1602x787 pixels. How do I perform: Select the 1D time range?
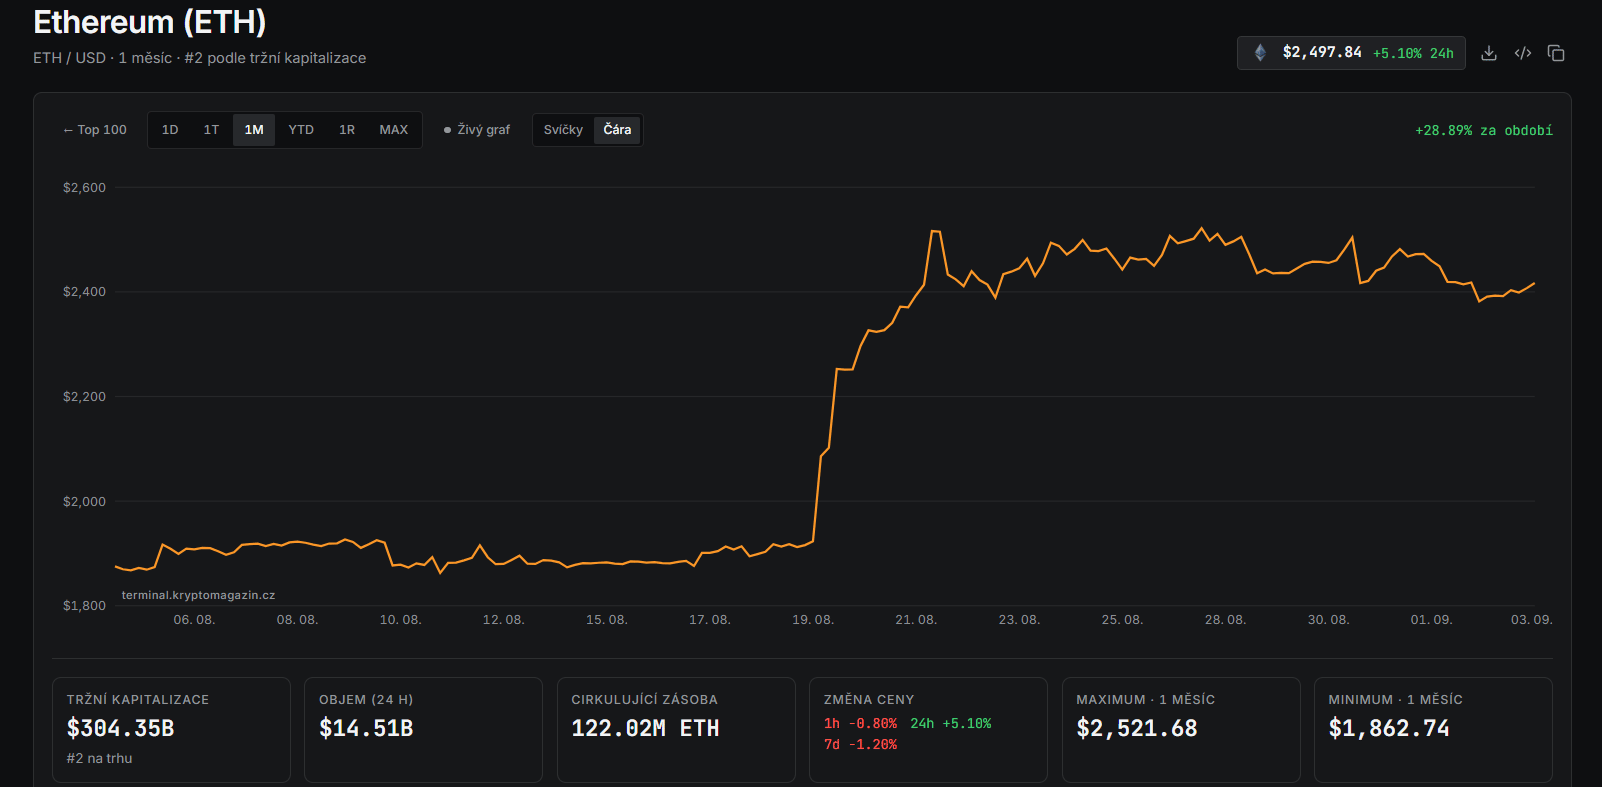pyautogui.click(x=170, y=130)
